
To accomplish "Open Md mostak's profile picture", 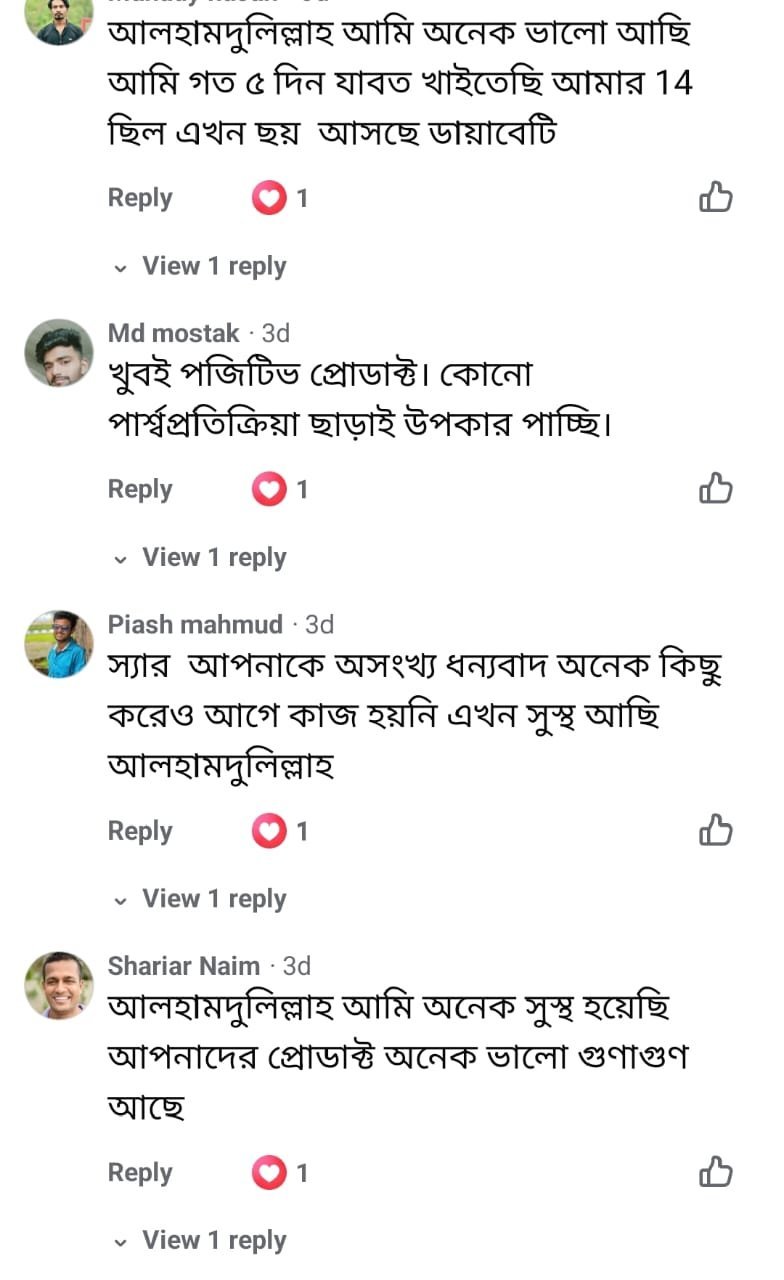I will 59,353.
